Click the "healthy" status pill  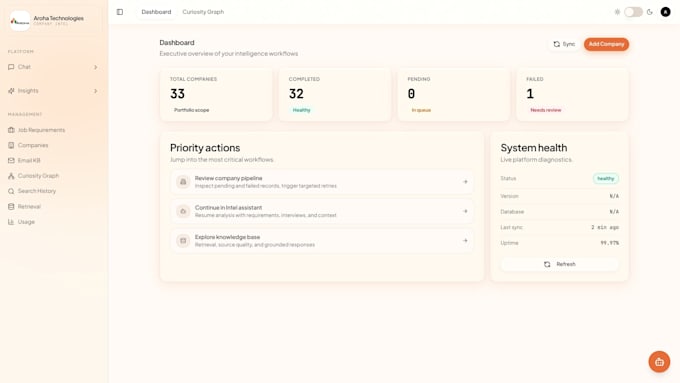coord(606,179)
